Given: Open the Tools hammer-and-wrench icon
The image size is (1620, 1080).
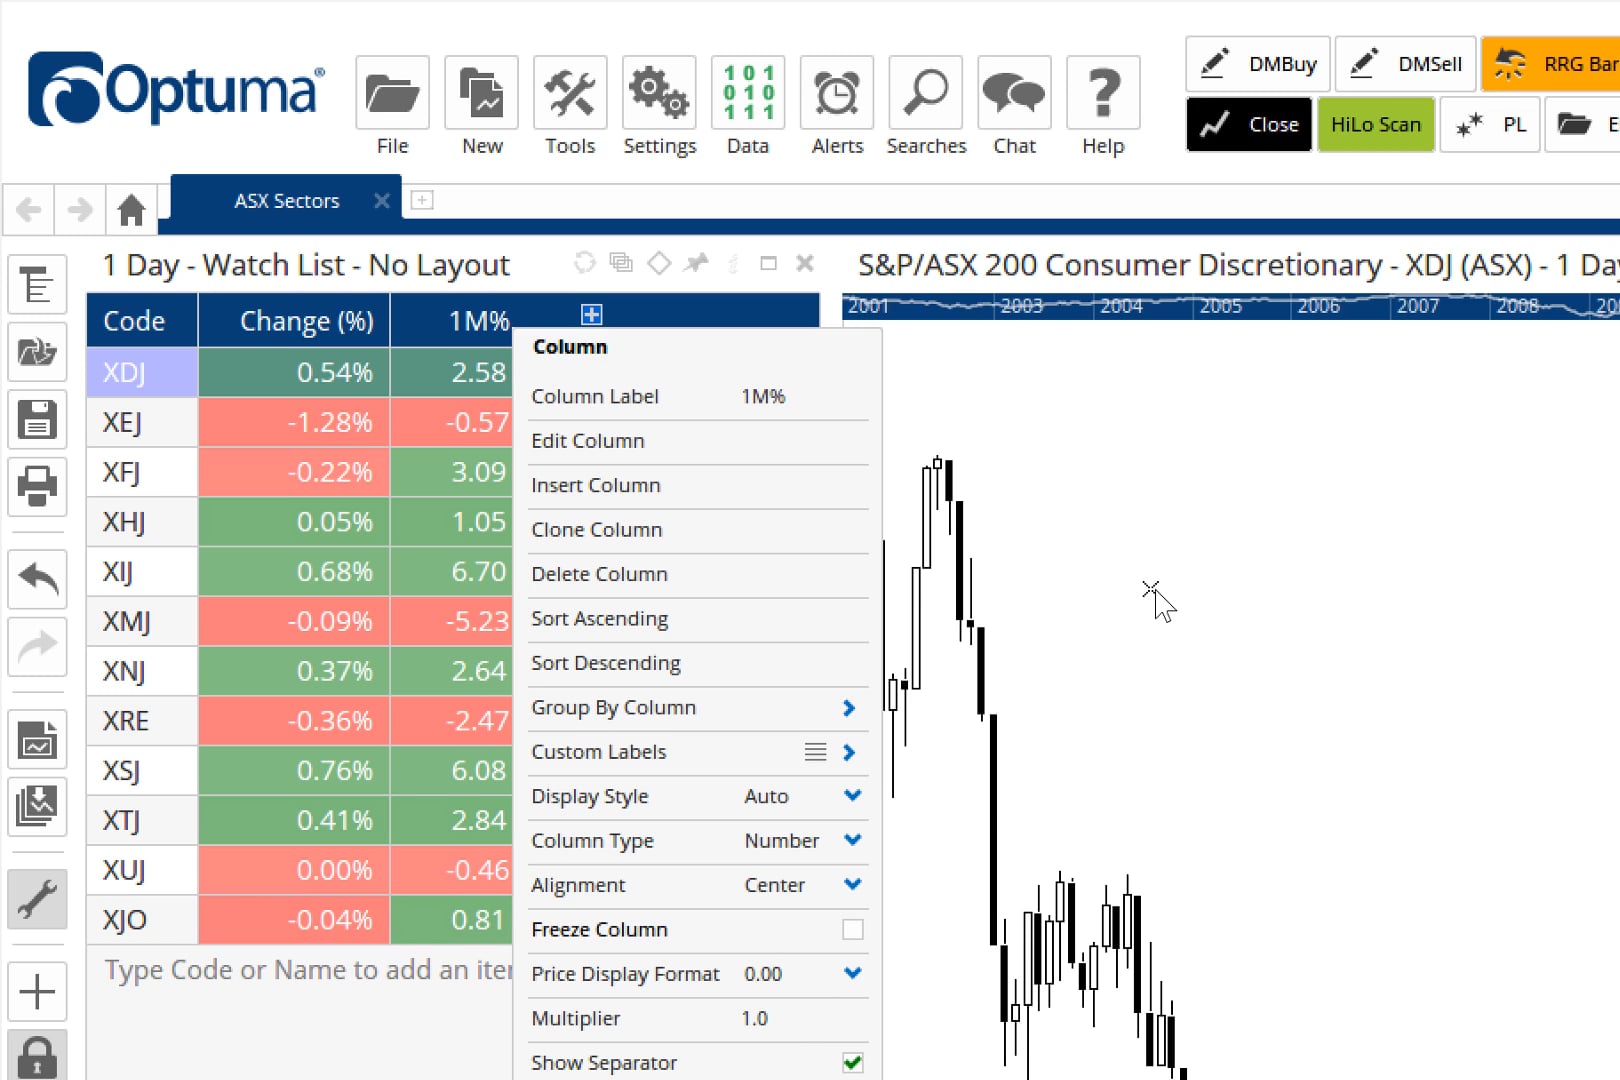Looking at the screenshot, I should 570,93.
